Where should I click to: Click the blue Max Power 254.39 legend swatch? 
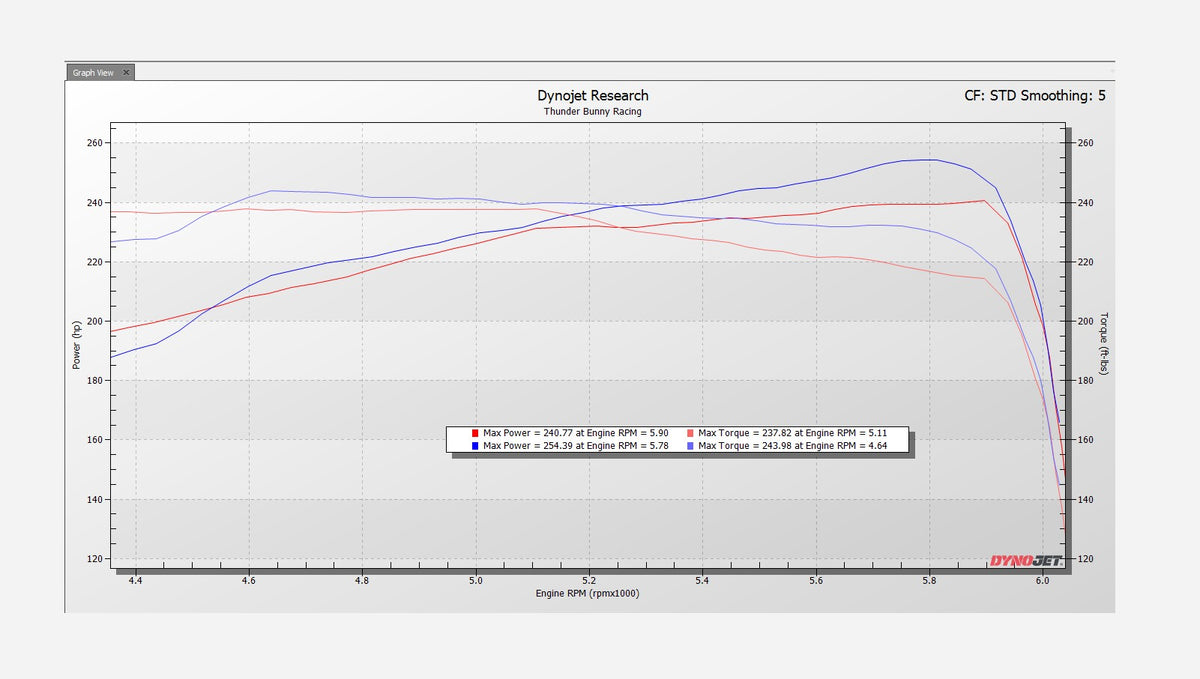tap(475, 446)
